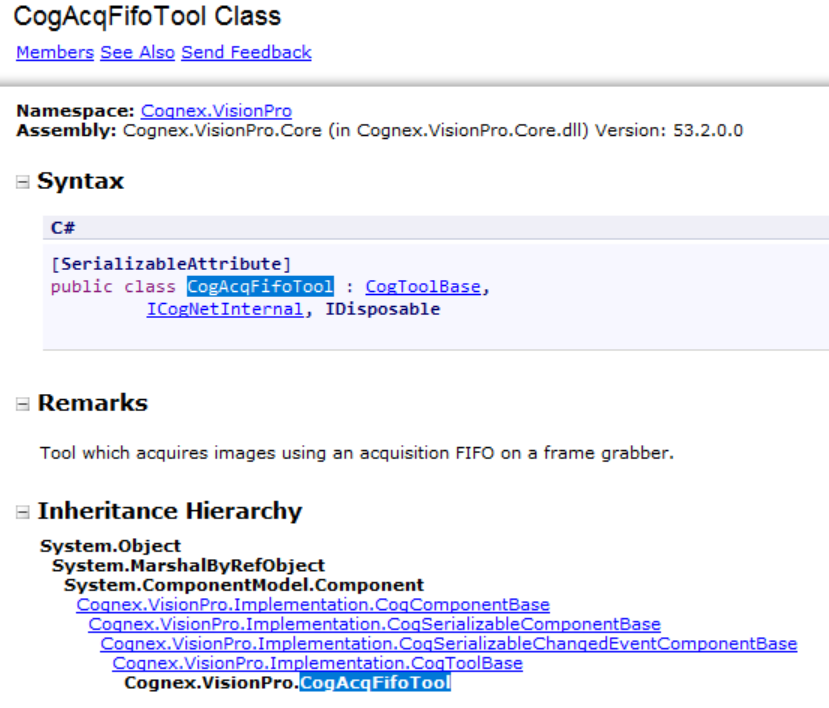Click the System.ComponentModel.Component hierarchy entry

coord(244,585)
